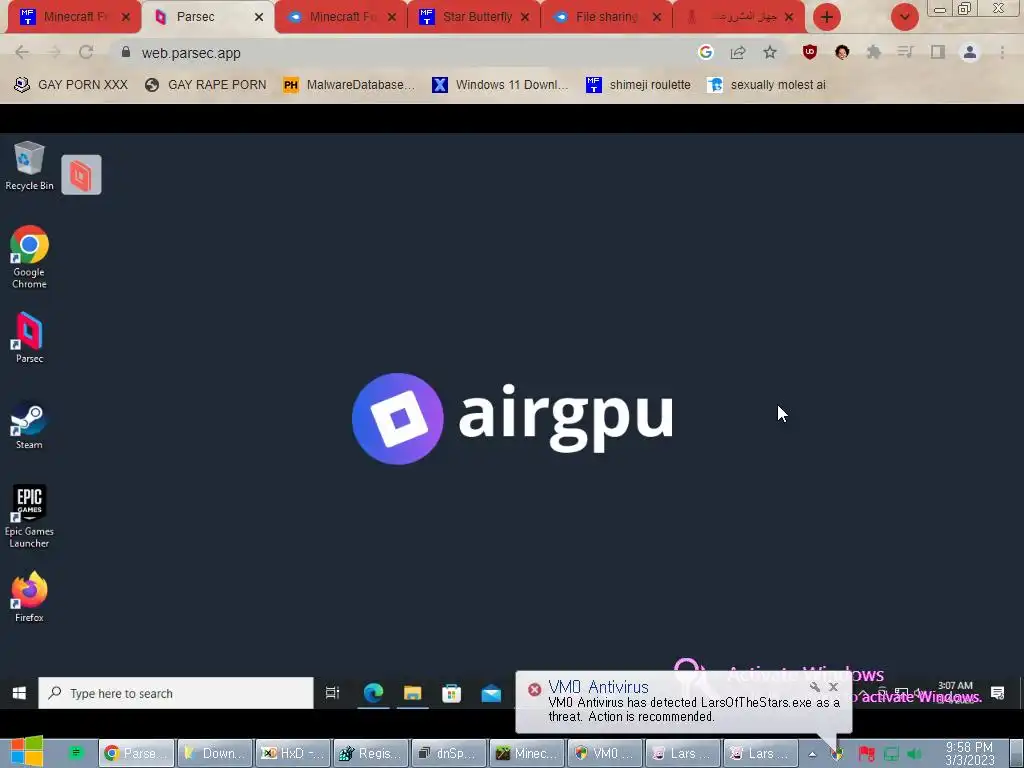The width and height of the screenshot is (1024, 768).
Task: Switch to HxD taskbar button
Action: click(x=293, y=753)
